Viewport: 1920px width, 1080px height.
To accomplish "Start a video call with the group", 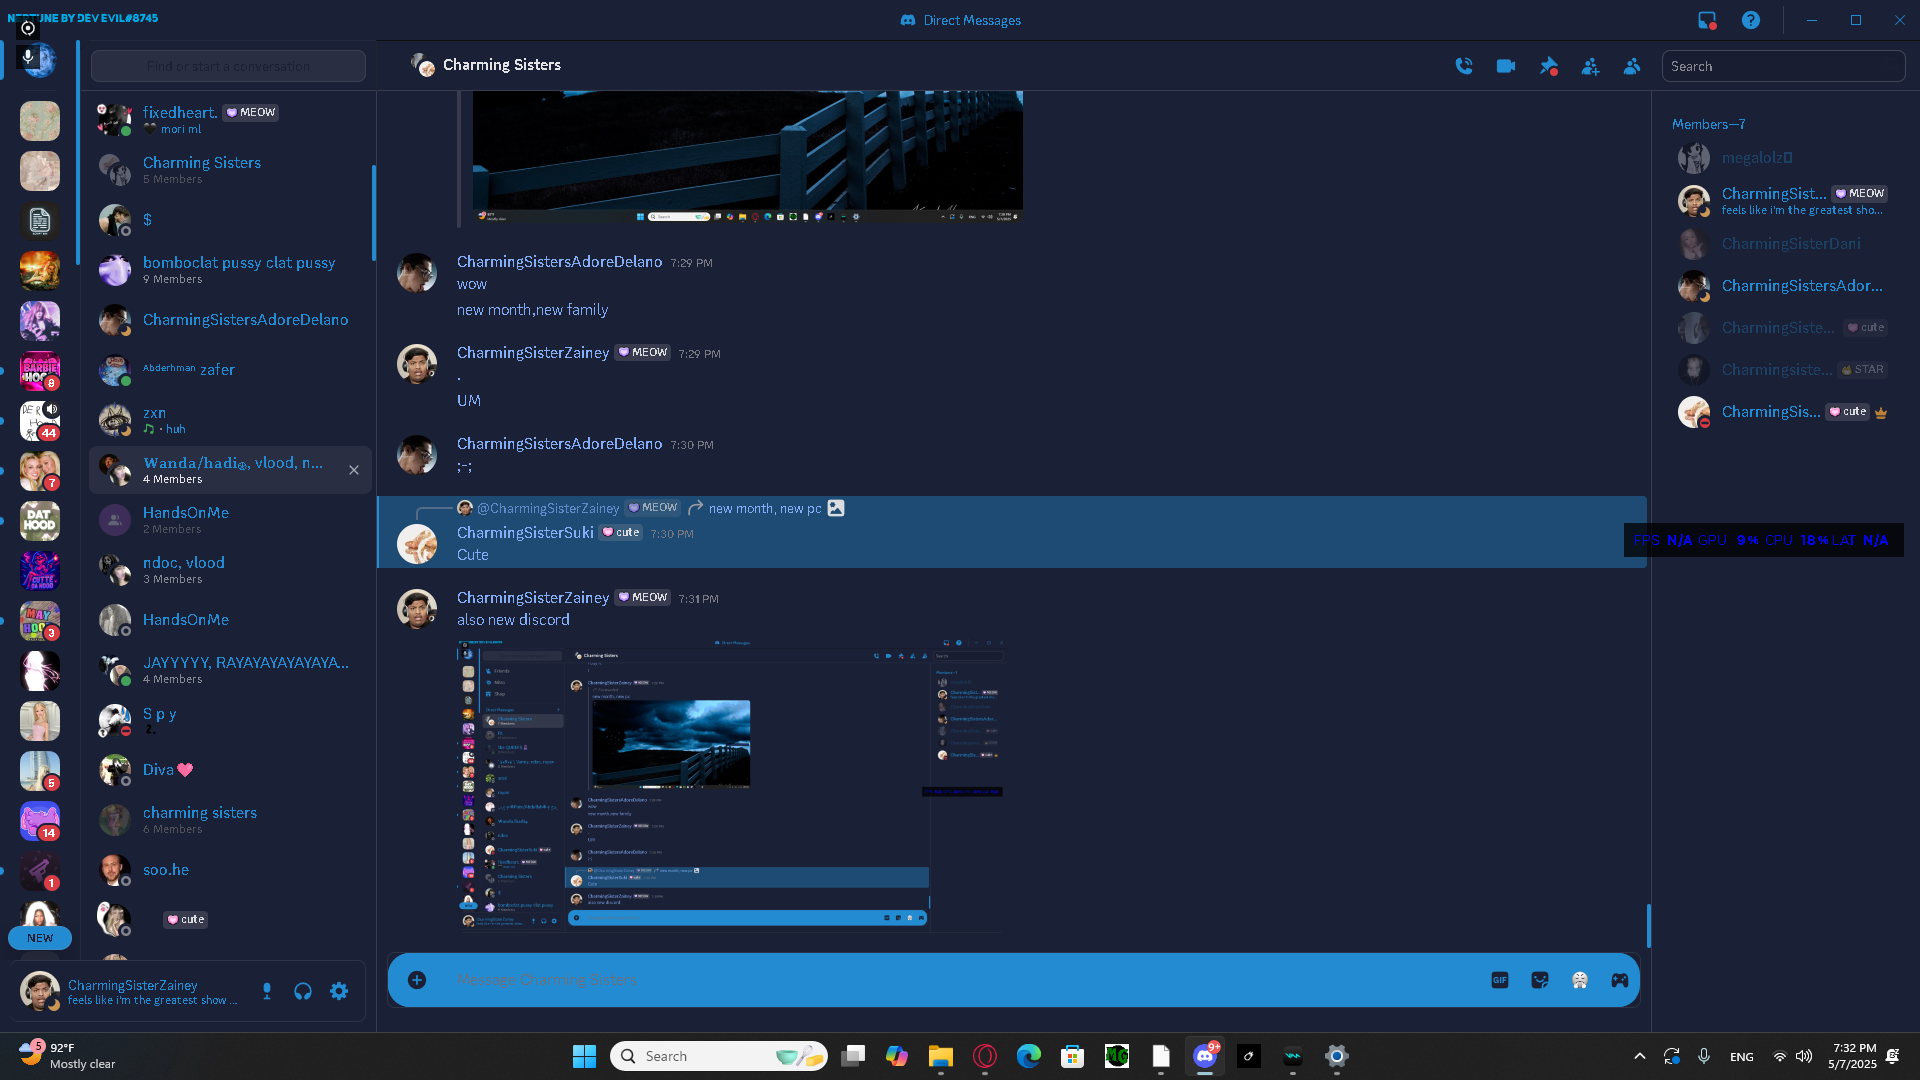I will pos(1506,66).
